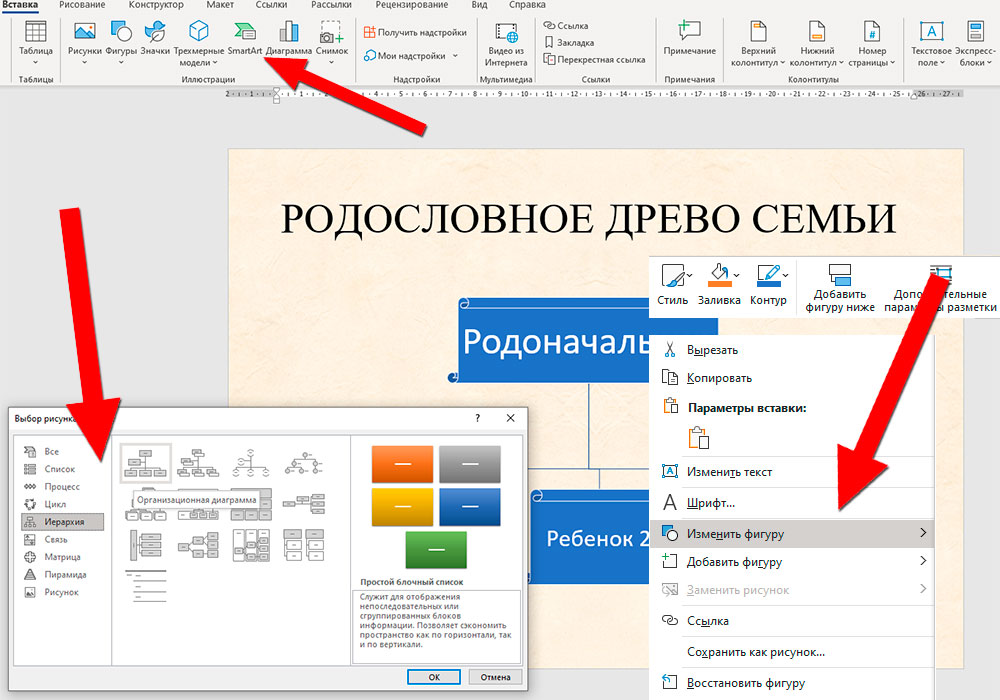
Task: Pick the orange block color swatch
Action: [402, 464]
